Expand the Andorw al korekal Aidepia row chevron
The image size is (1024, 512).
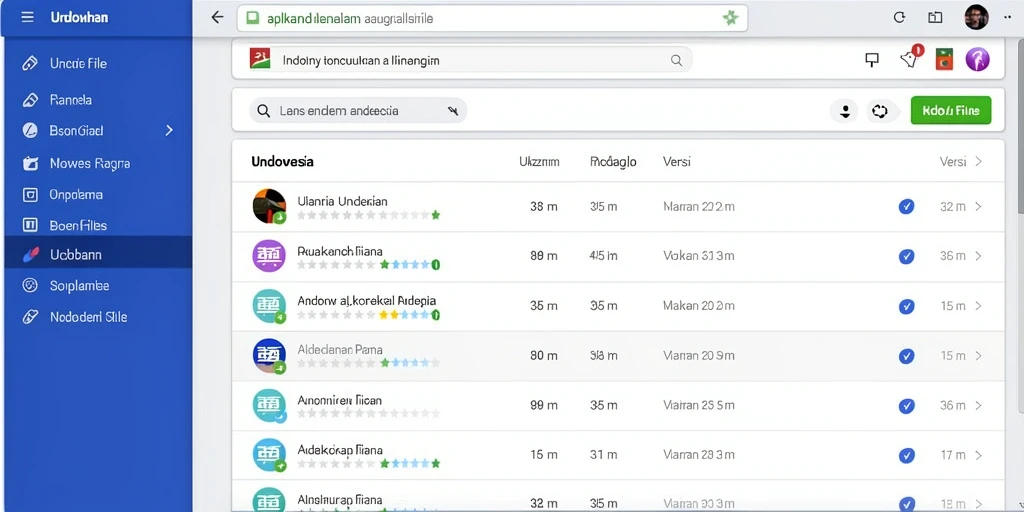coord(978,306)
